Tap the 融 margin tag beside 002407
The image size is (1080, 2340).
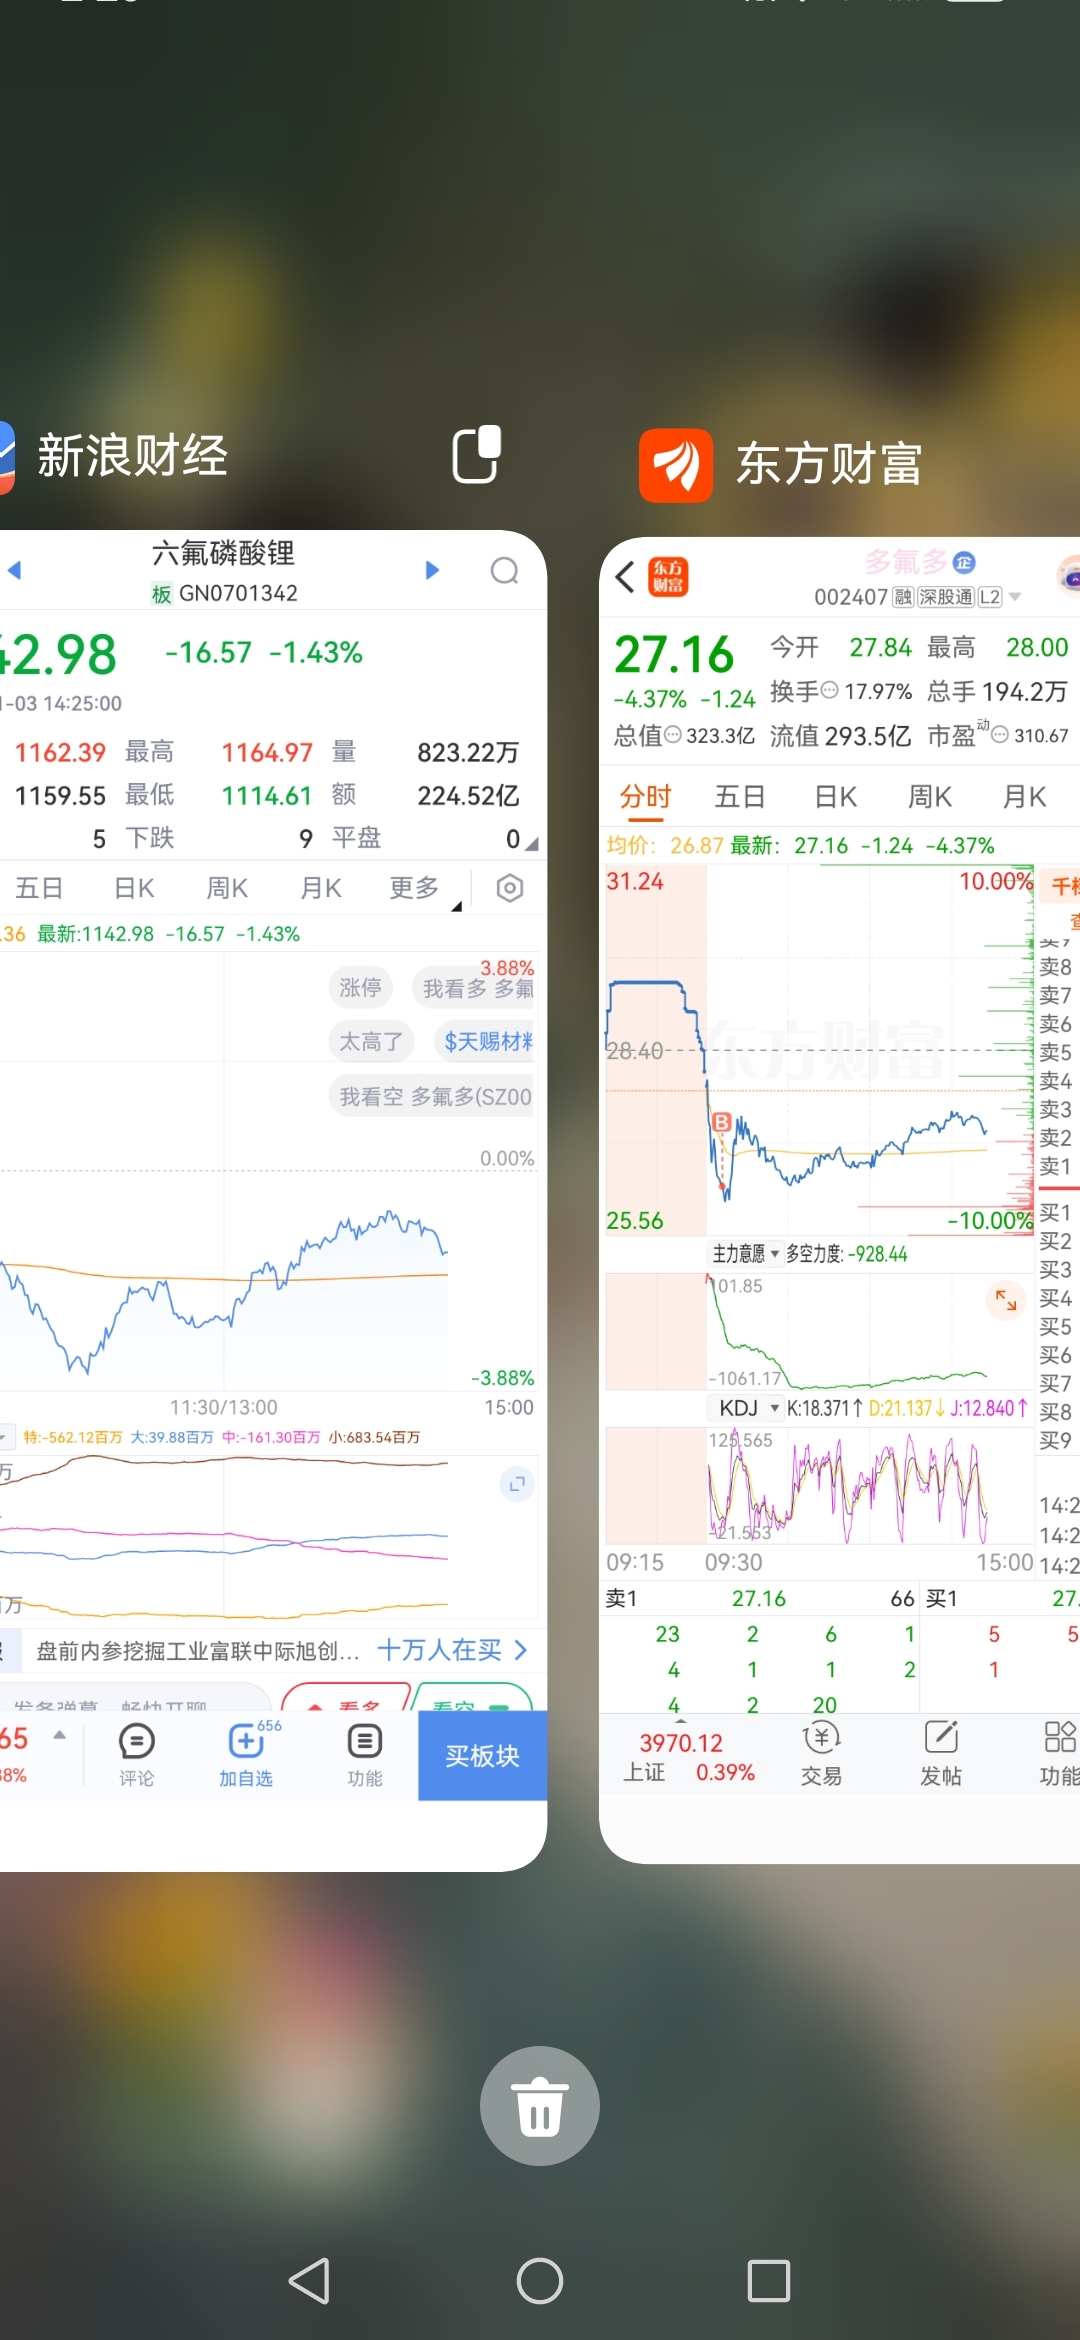(x=903, y=597)
